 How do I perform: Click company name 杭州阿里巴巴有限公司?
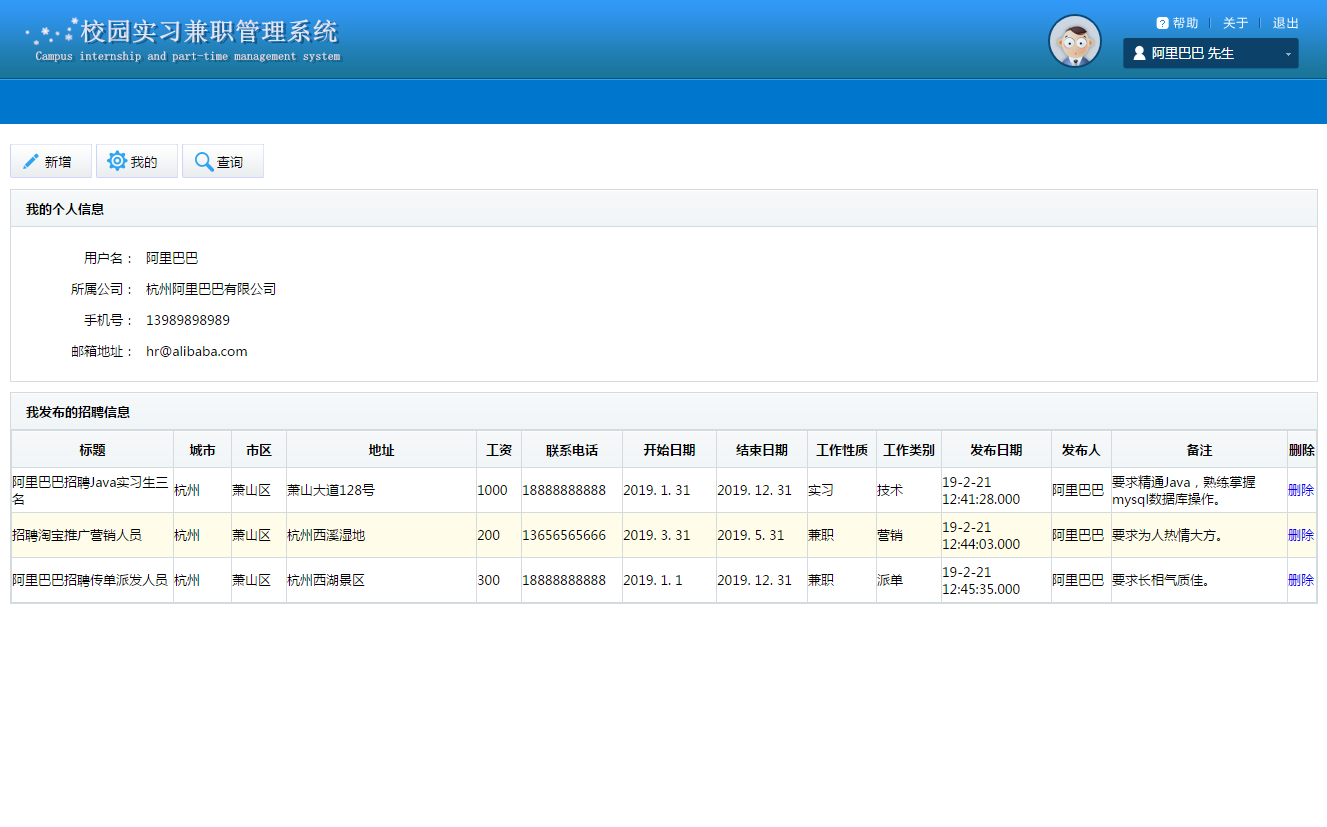coord(211,289)
